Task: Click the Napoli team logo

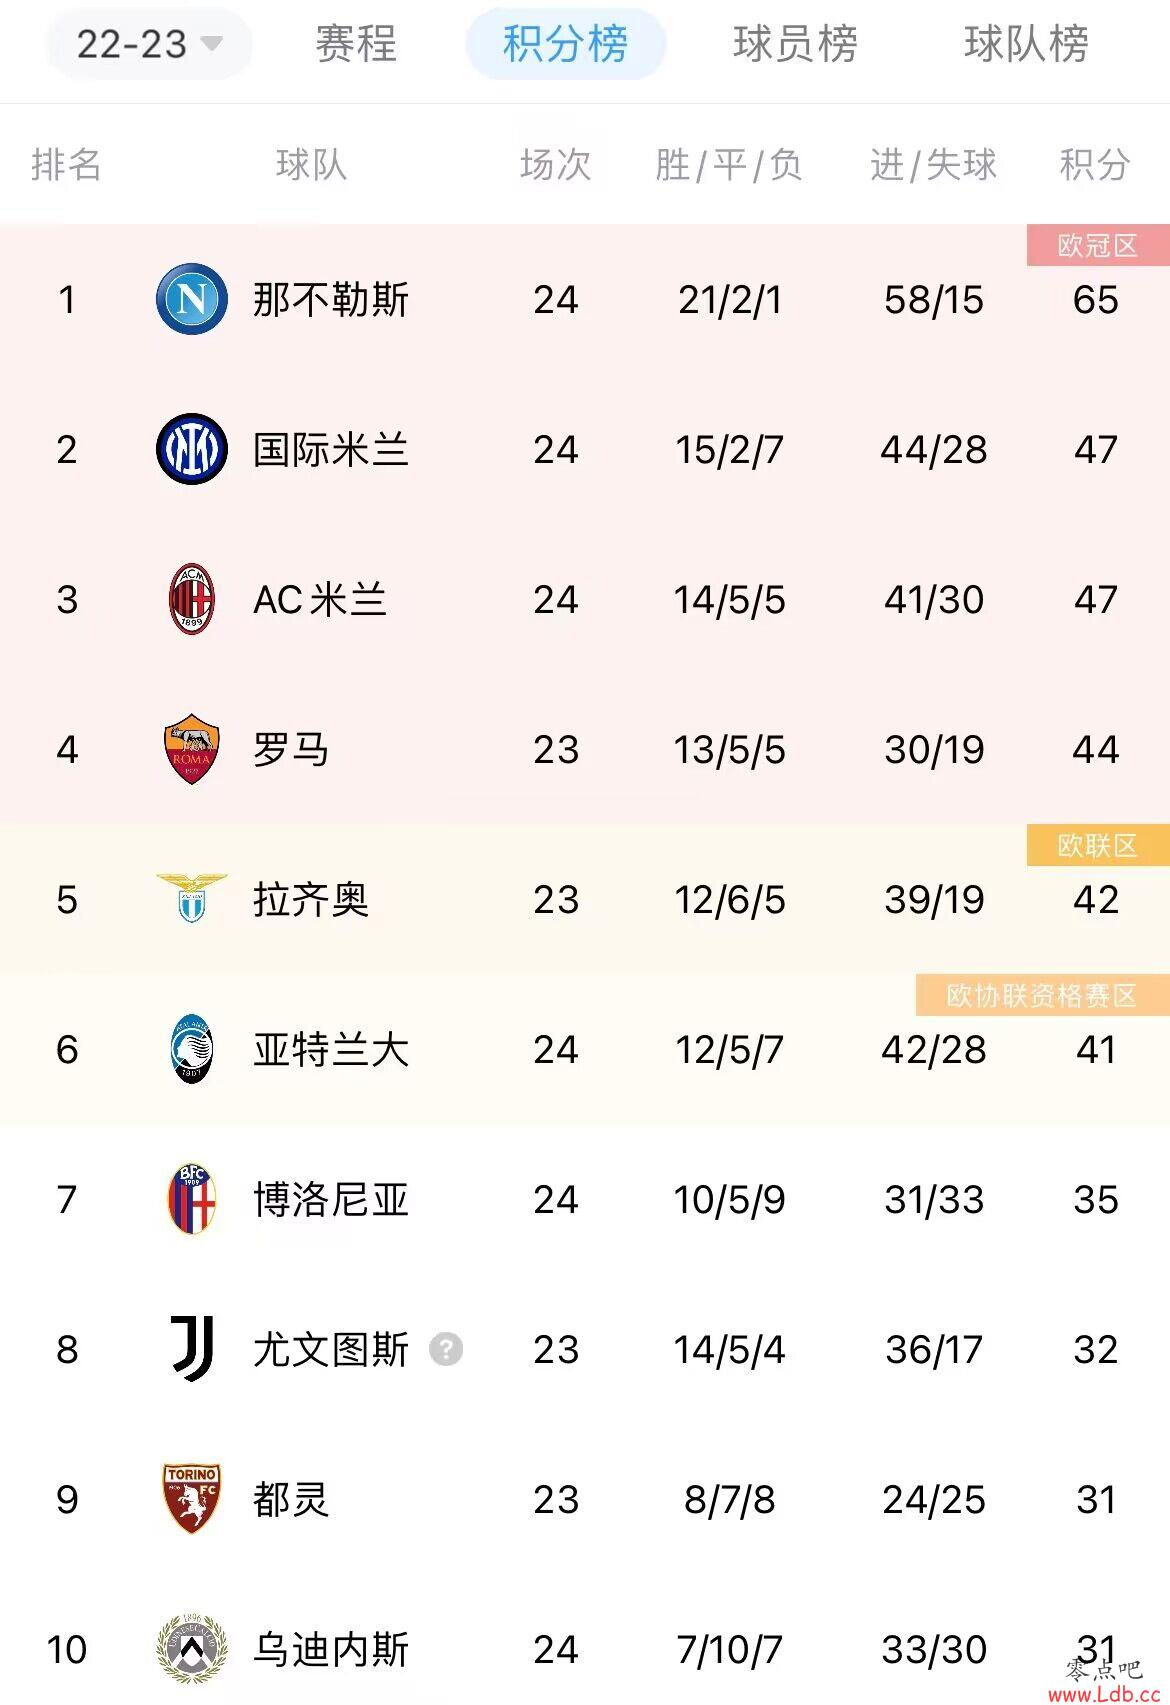Action: click(x=192, y=299)
